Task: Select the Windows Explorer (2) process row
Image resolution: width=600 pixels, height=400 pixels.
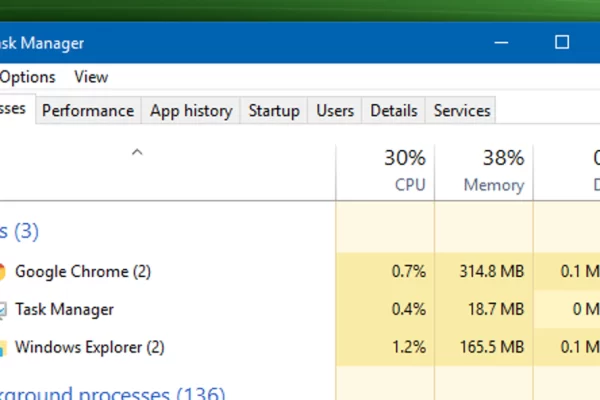Action: tap(300, 347)
